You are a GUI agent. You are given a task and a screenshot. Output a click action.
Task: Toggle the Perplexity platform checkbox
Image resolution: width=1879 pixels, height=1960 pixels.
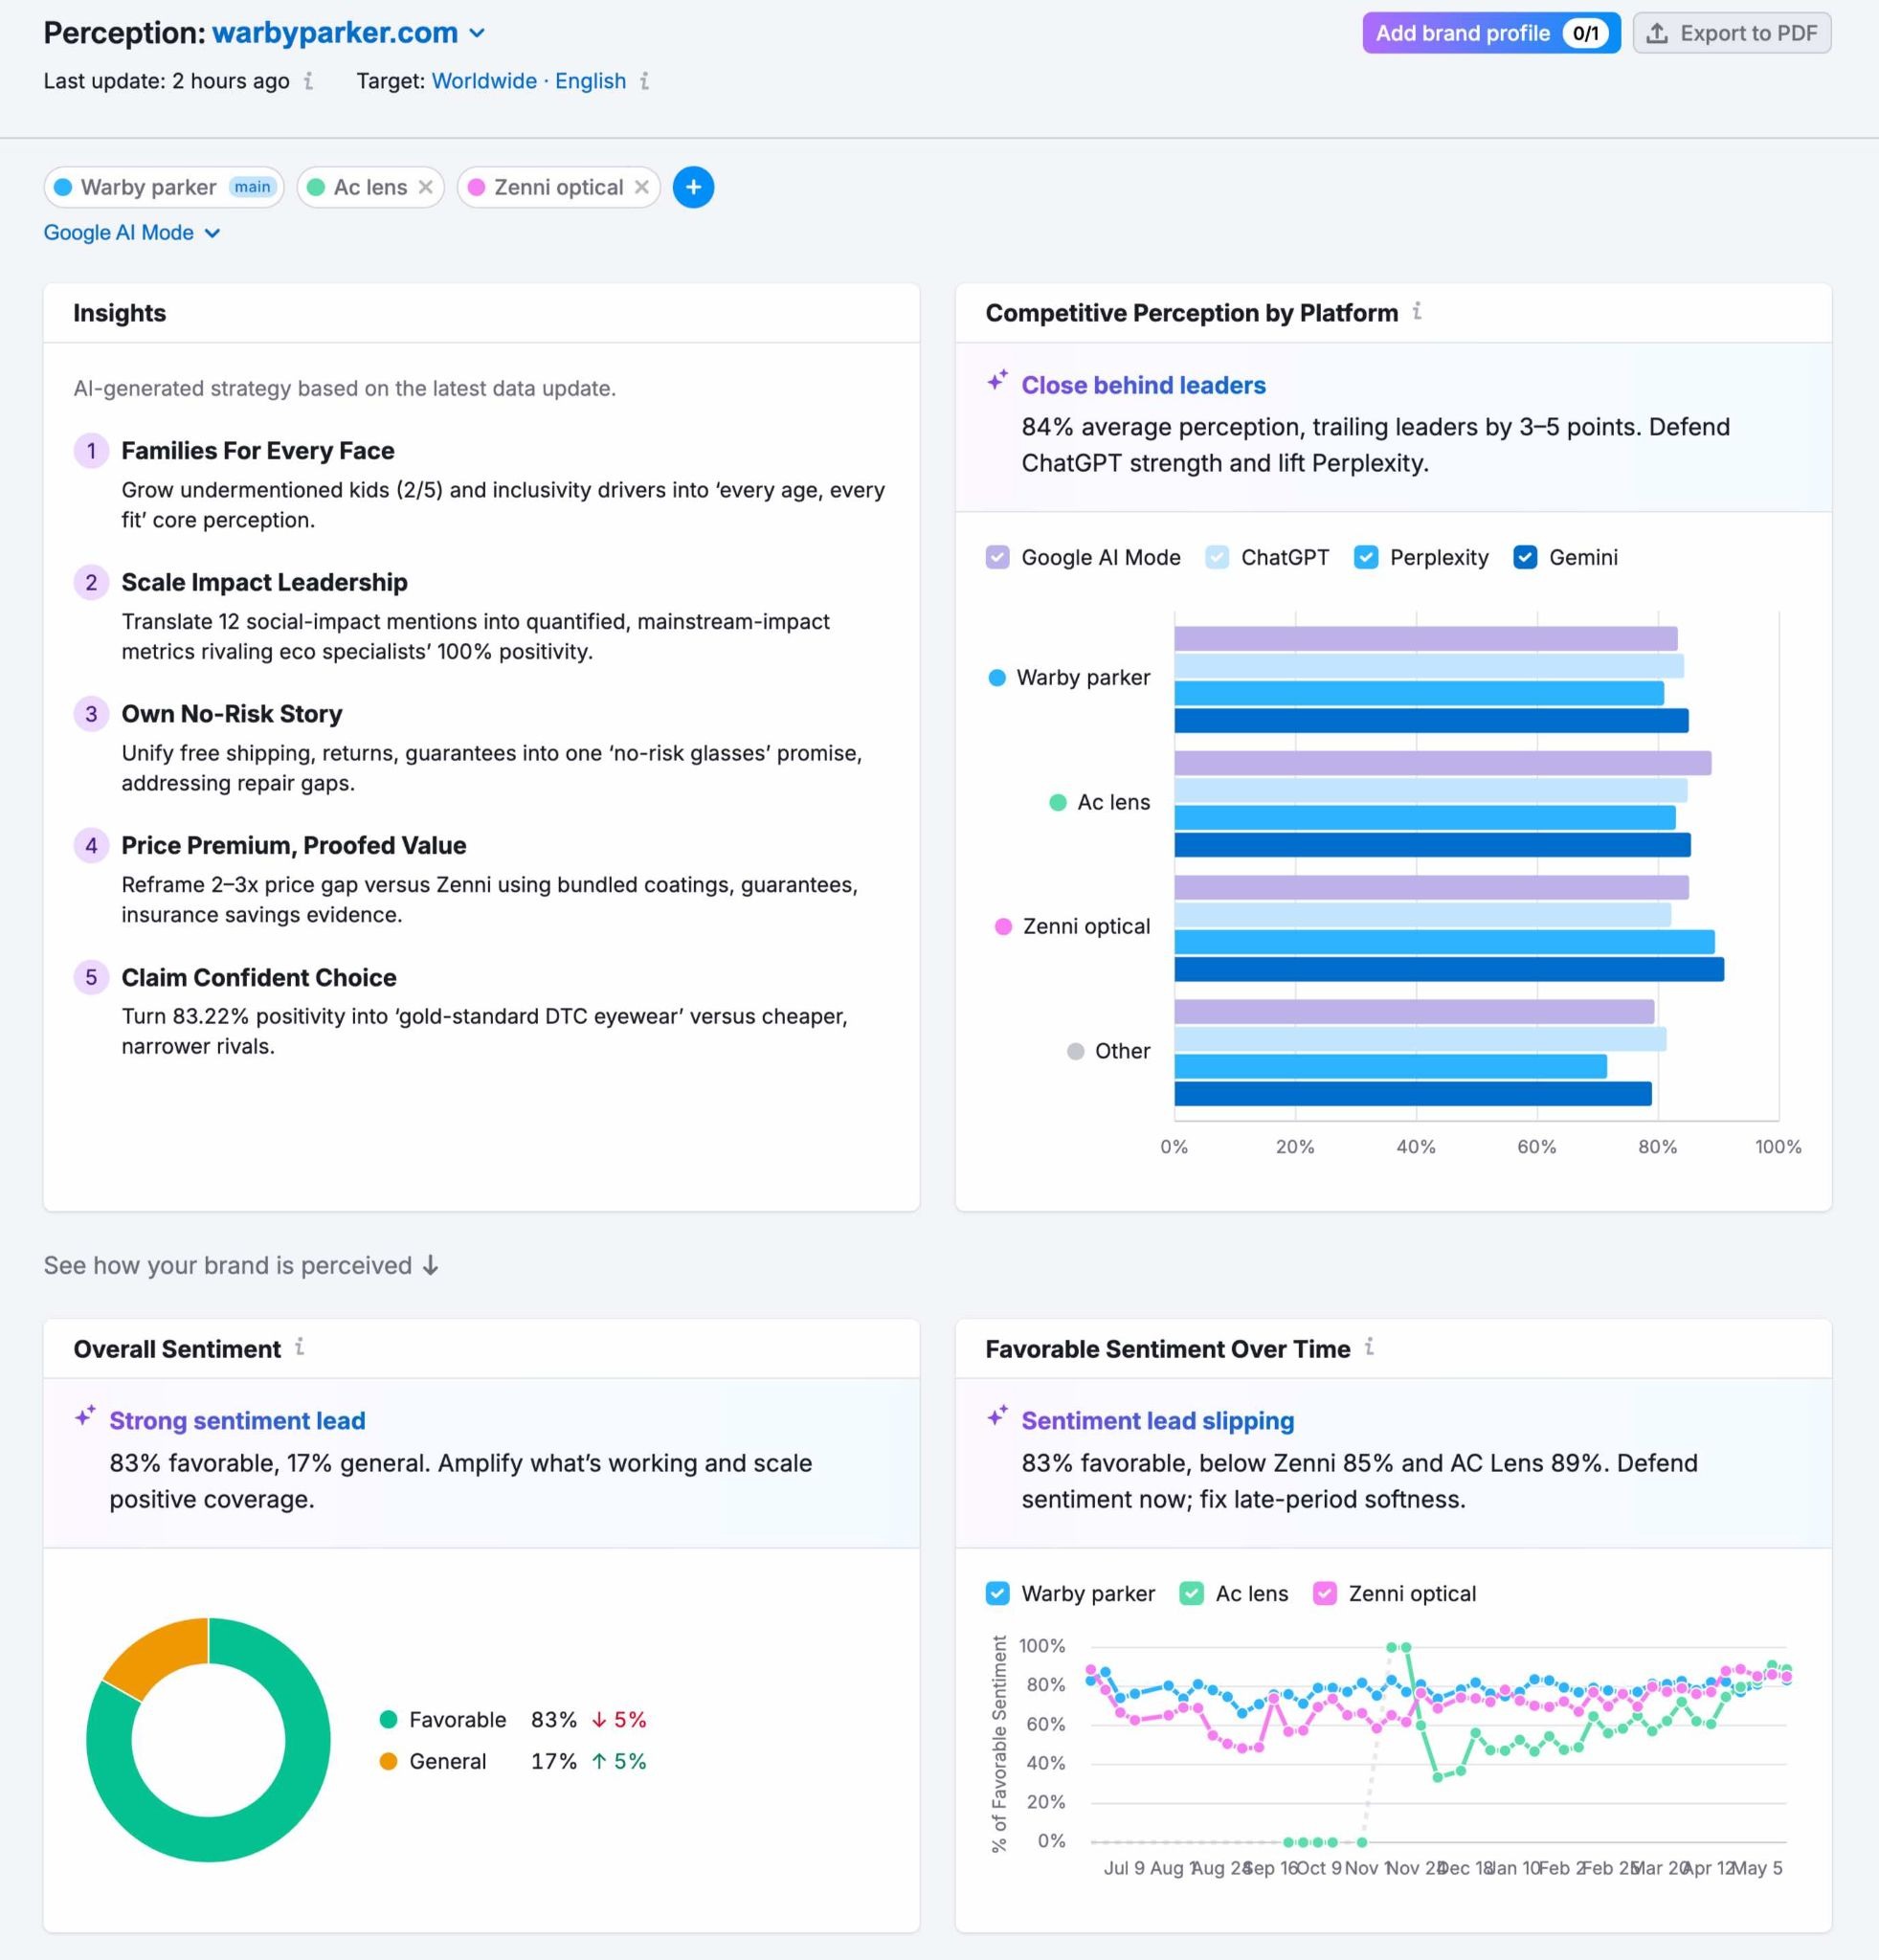click(1366, 557)
